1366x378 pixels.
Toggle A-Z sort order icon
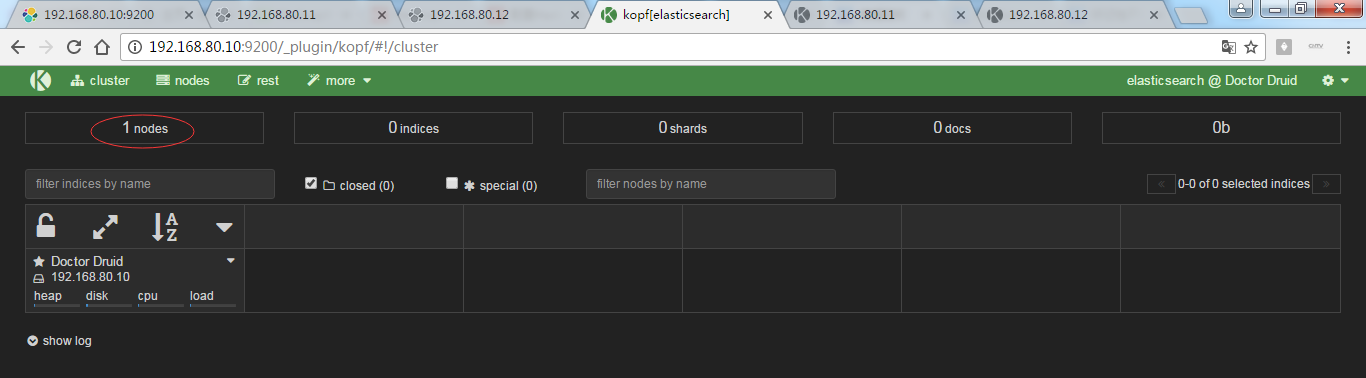165,227
